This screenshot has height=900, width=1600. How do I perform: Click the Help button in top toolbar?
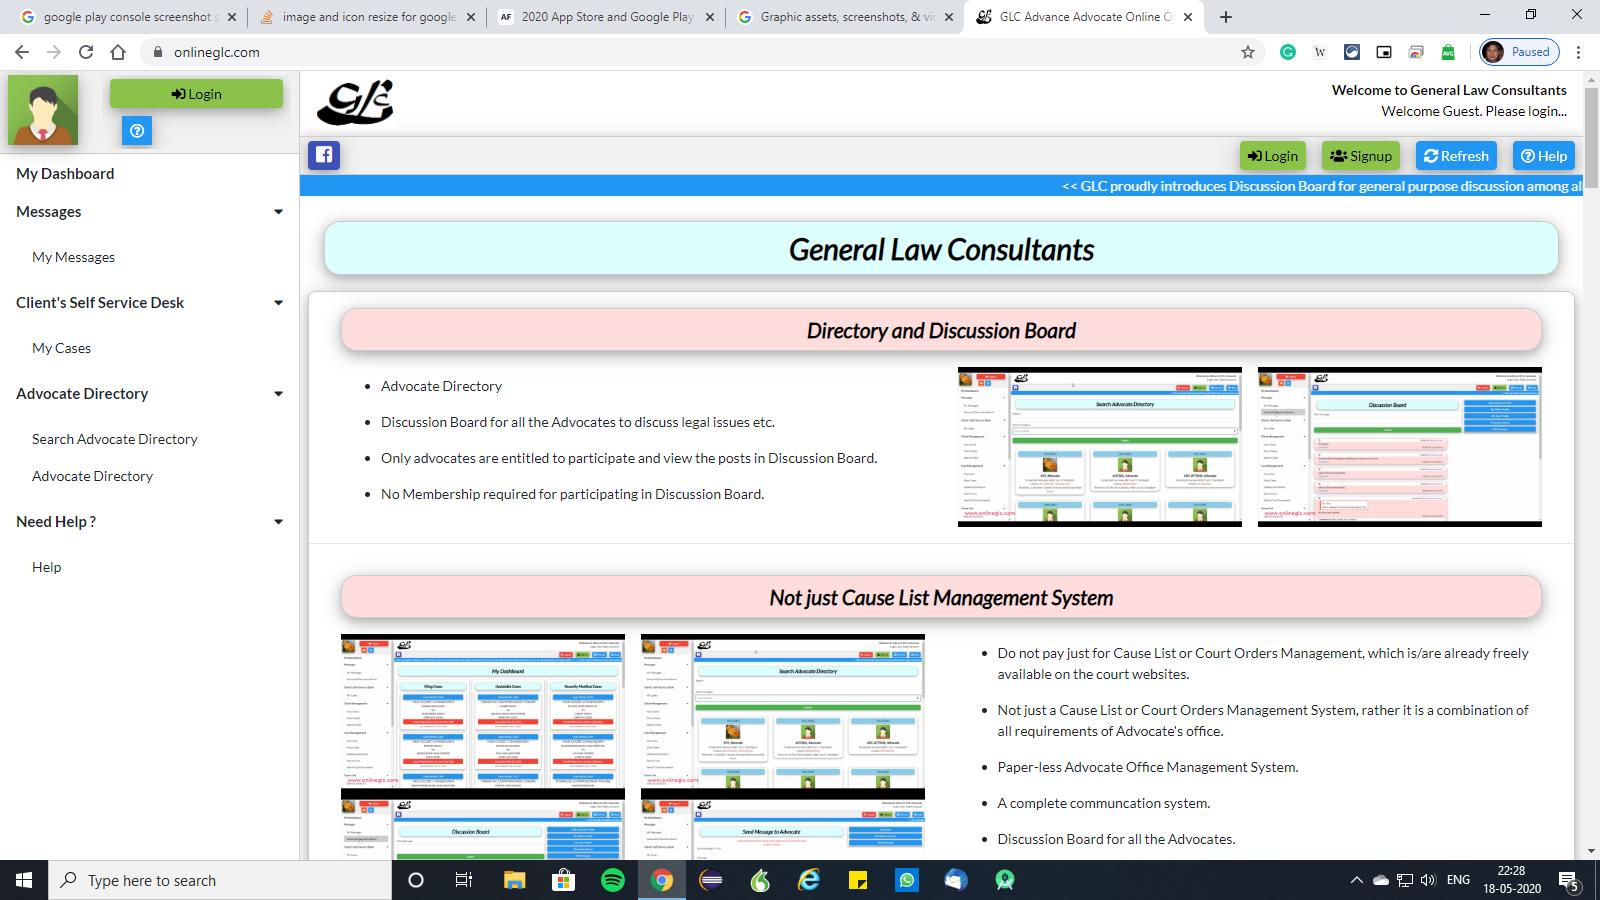tap(1544, 156)
